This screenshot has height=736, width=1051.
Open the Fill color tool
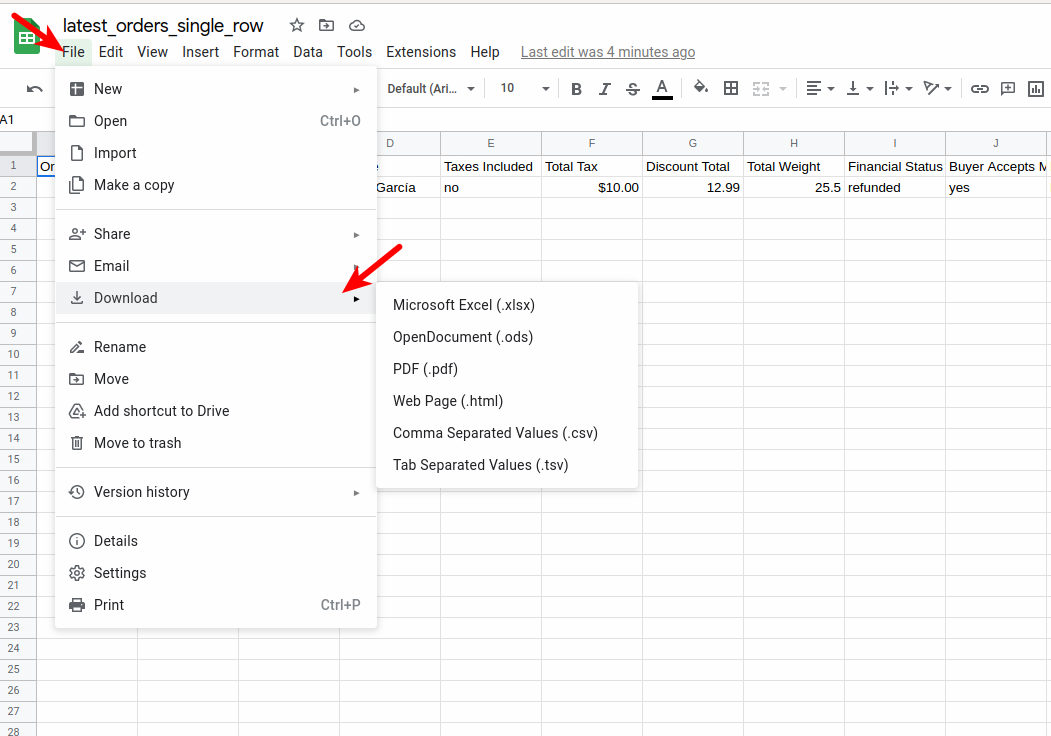tap(700, 88)
